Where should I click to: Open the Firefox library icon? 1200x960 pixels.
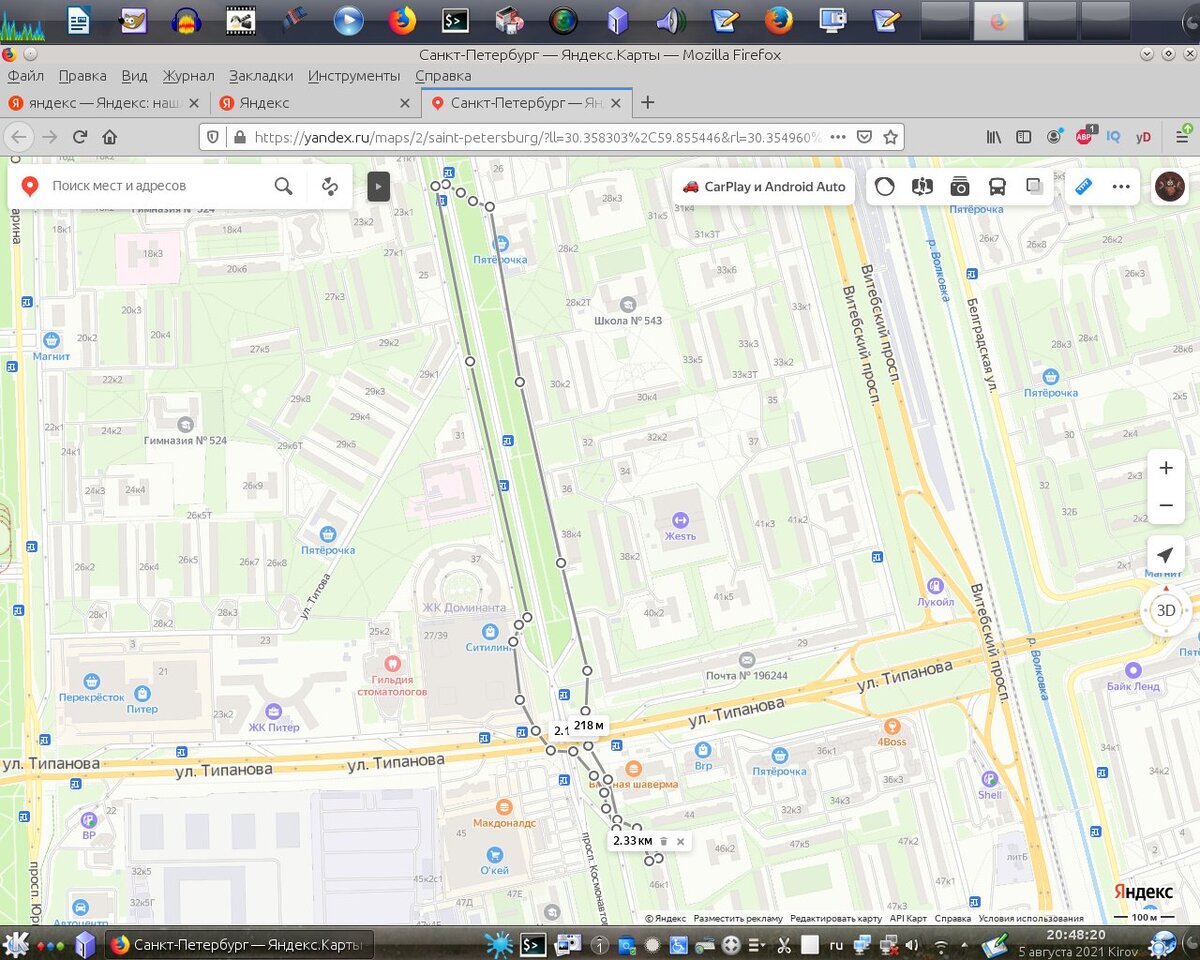click(994, 137)
